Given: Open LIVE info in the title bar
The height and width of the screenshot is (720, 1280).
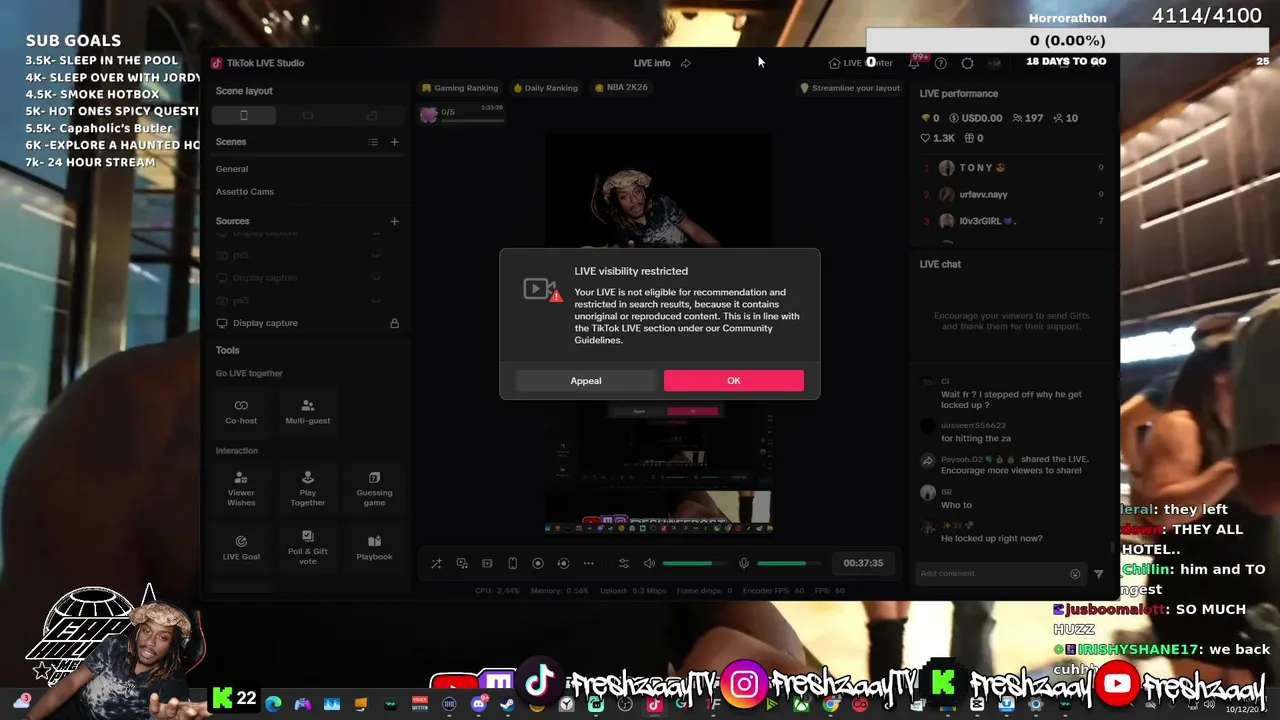Looking at the screenshot, I should [652, 63].
